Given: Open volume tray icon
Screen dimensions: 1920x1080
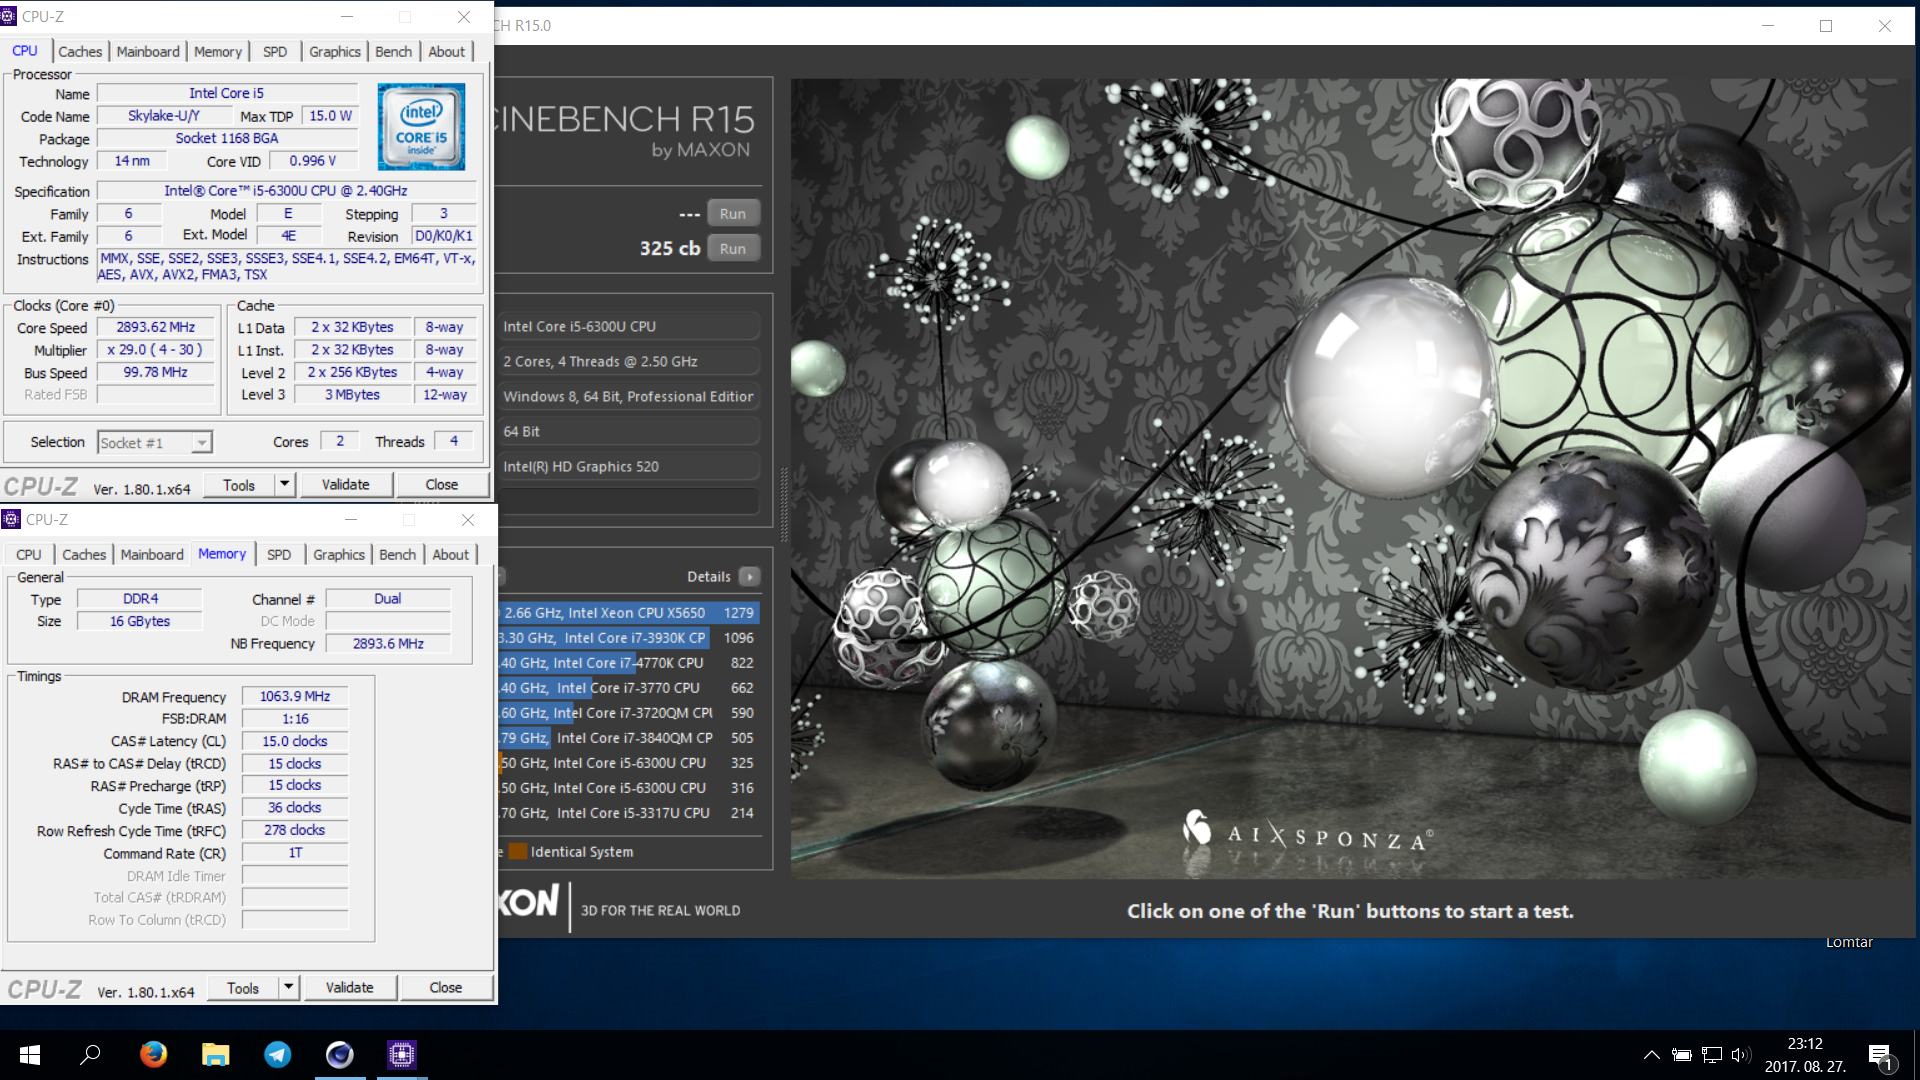Looking at the screenshot, I should point(1741,1054).
